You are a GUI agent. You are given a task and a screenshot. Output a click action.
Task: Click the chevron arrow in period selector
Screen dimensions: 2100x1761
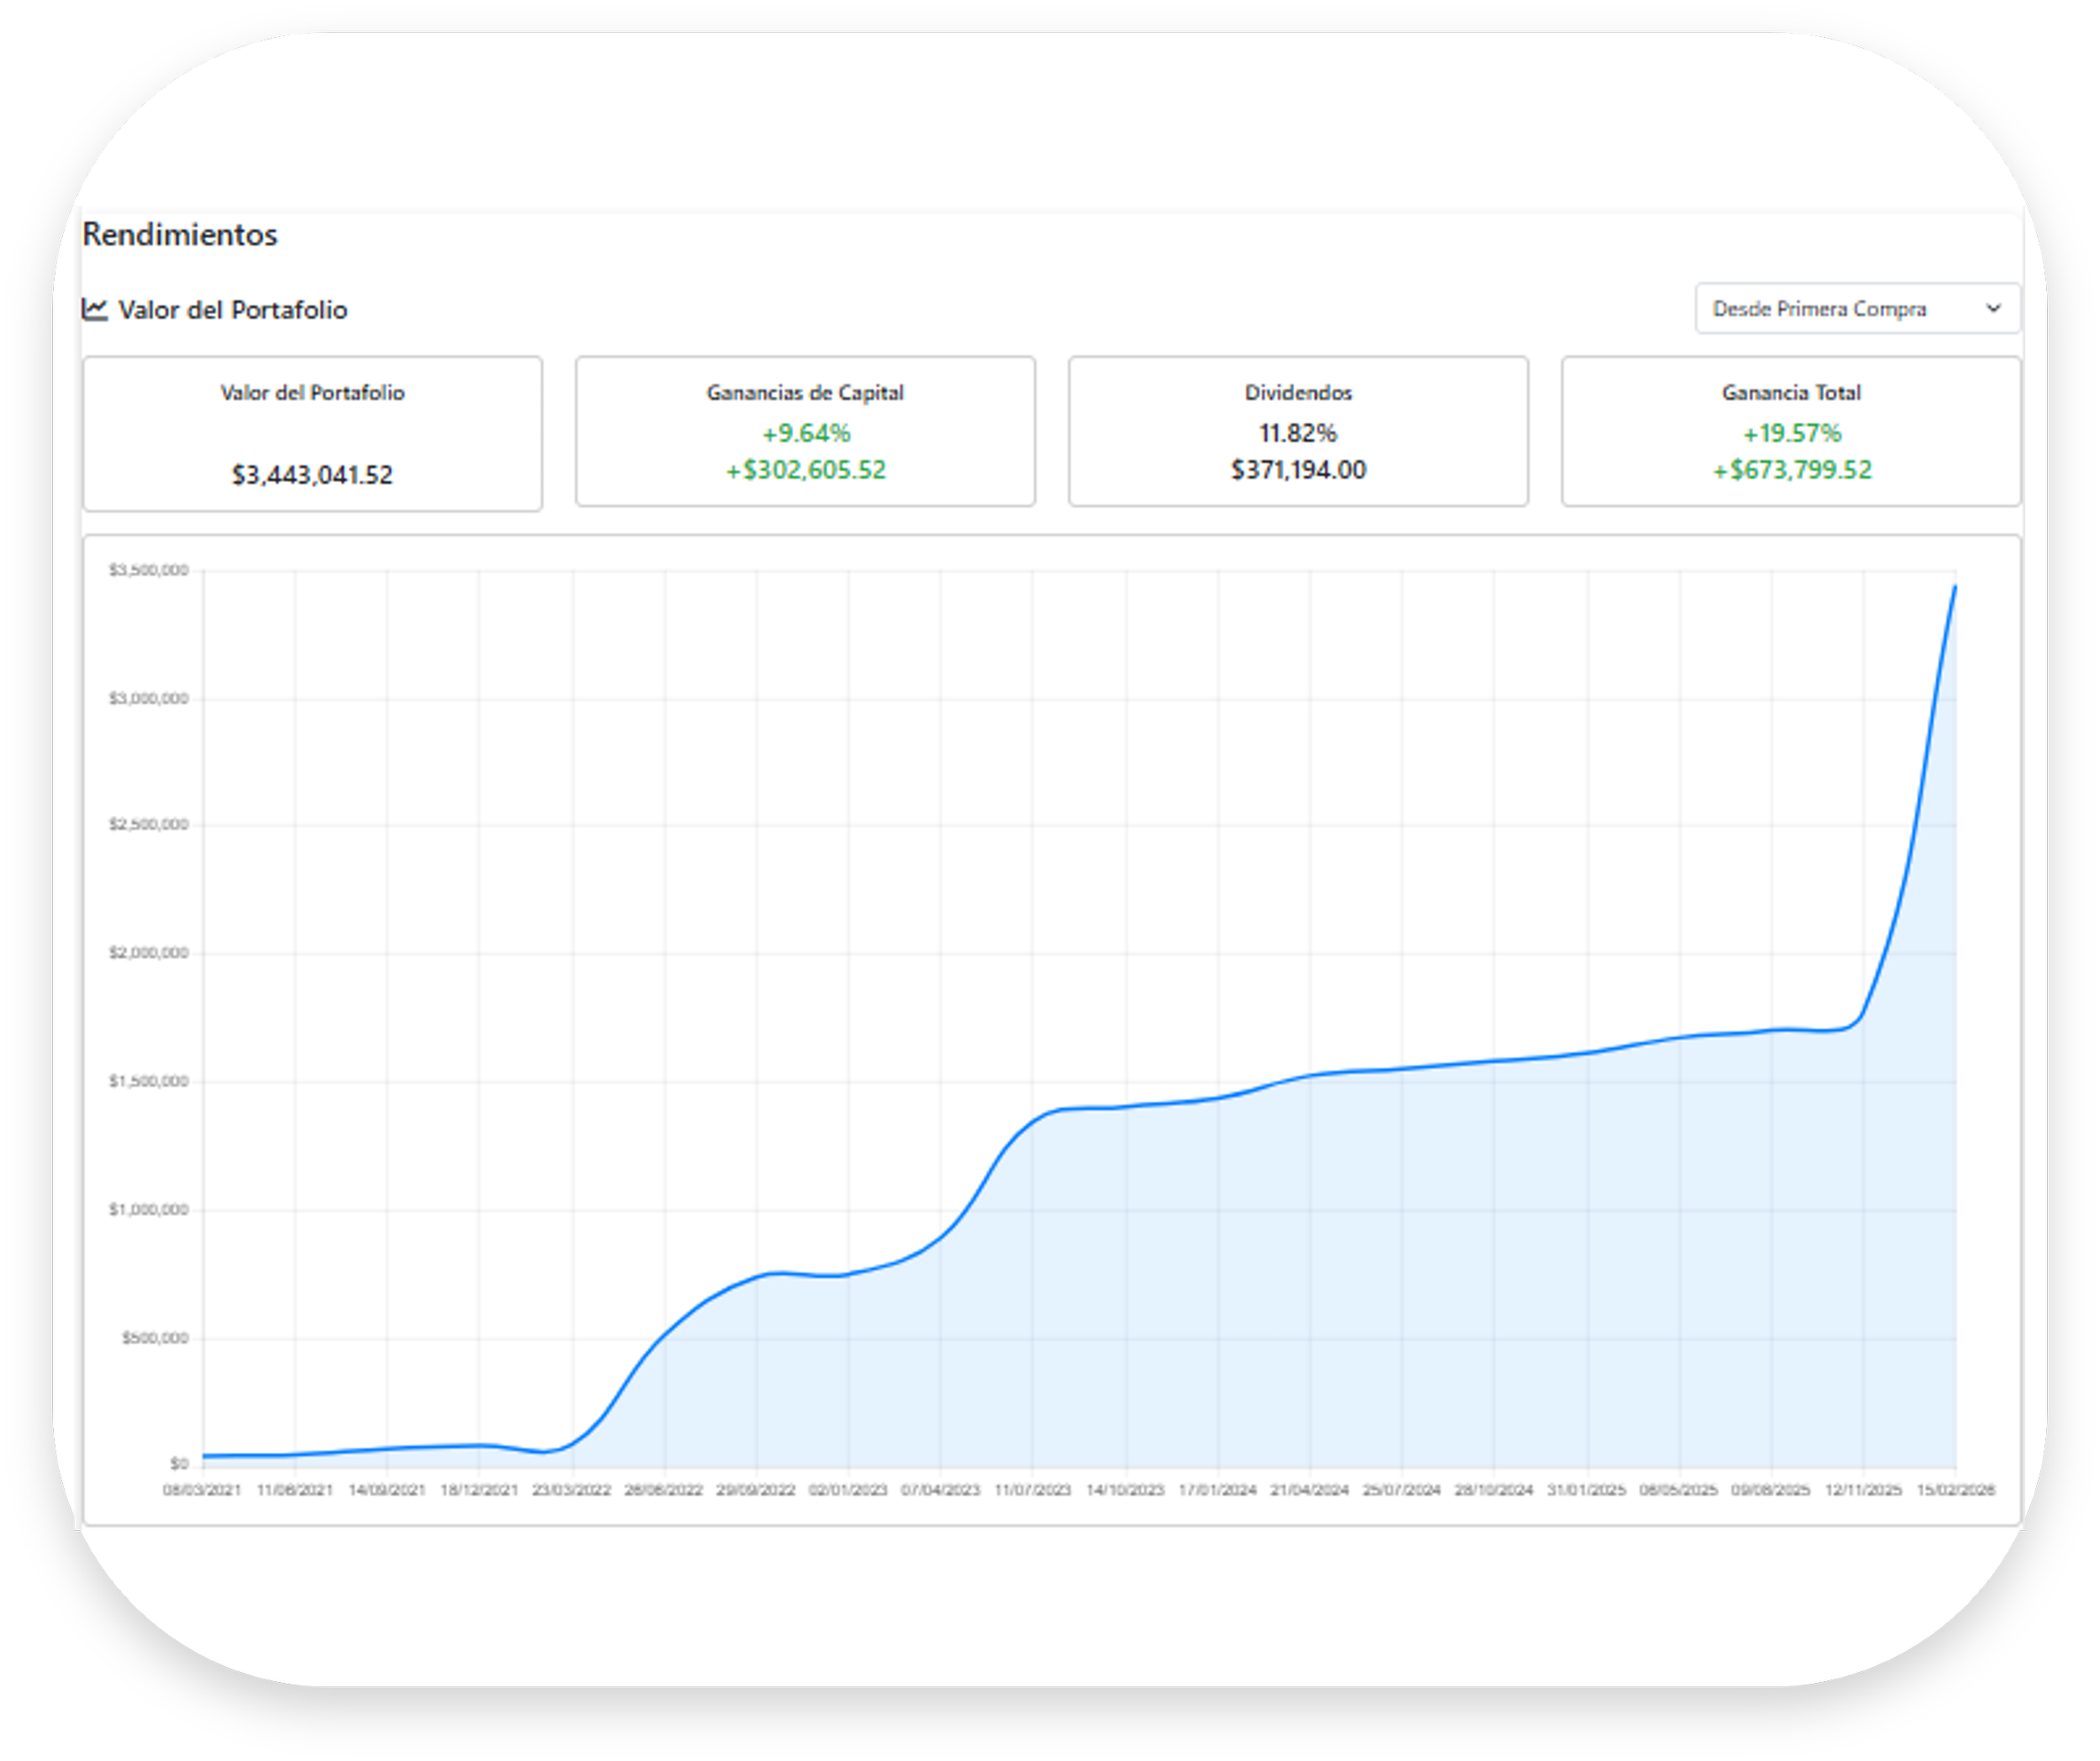[x=1992, y=308]
